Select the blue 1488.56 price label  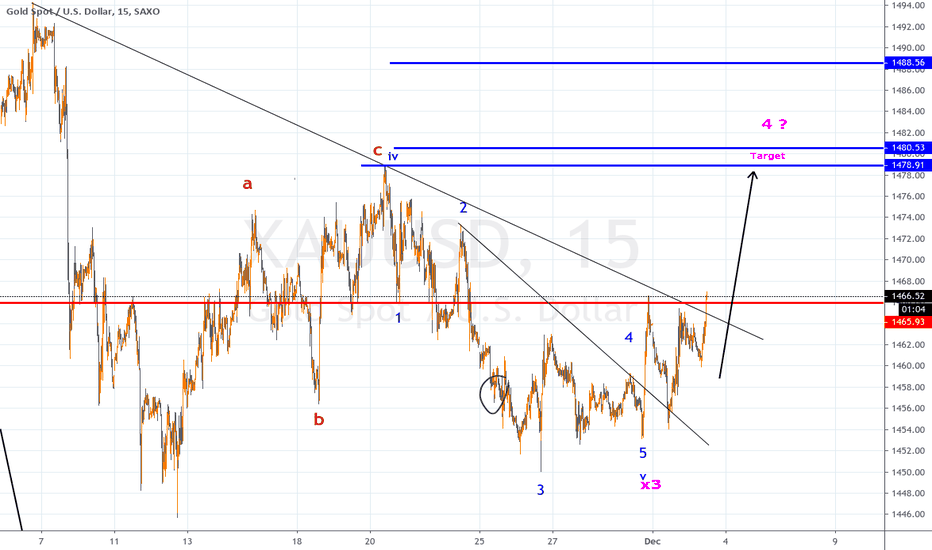[x=907, y=63]
